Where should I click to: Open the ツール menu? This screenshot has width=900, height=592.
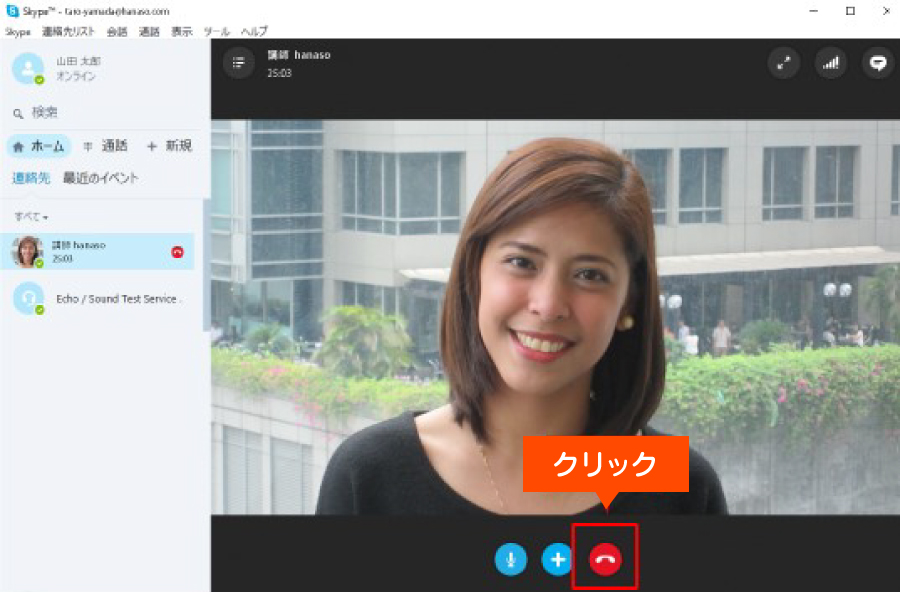pyautogui.click(x=216, y=32)
